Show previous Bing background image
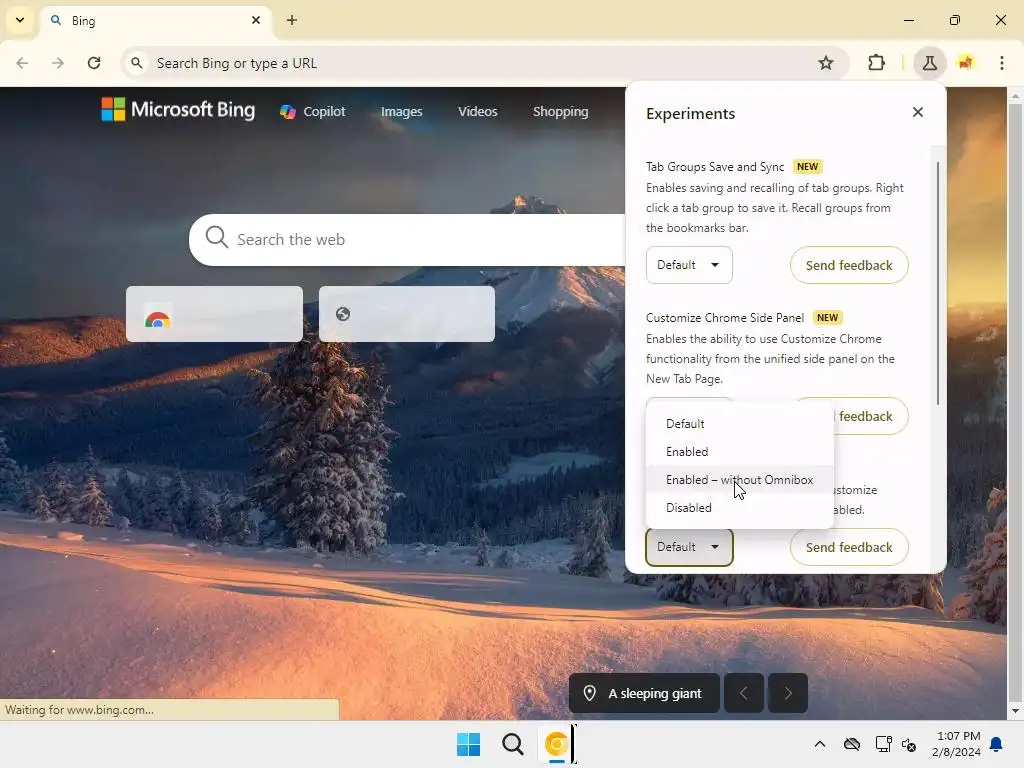 coord(743,694)
